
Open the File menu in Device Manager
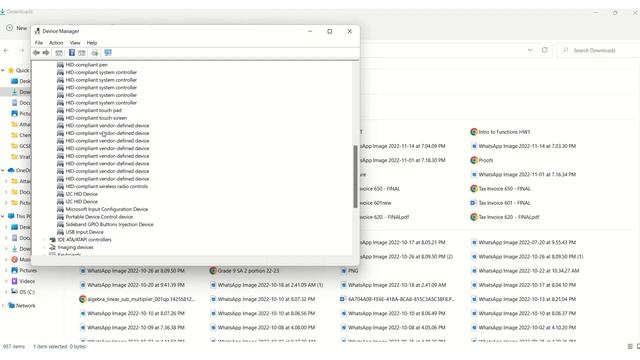tap(39, 42)
